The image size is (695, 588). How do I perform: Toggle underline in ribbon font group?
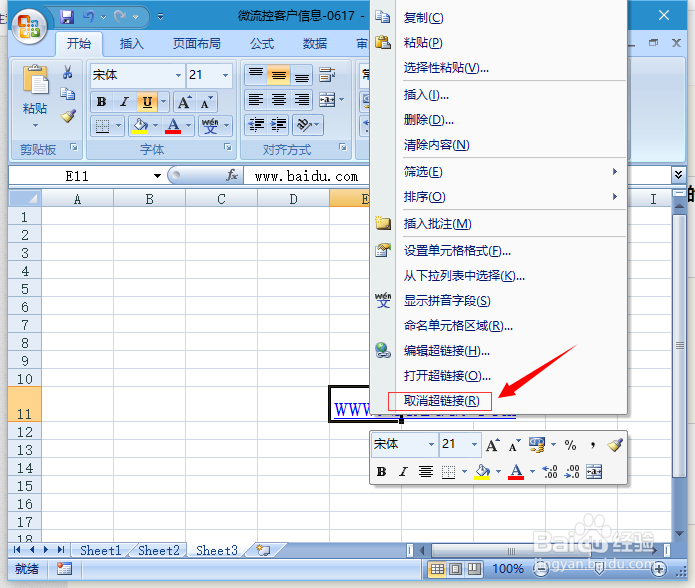(147, 102)
